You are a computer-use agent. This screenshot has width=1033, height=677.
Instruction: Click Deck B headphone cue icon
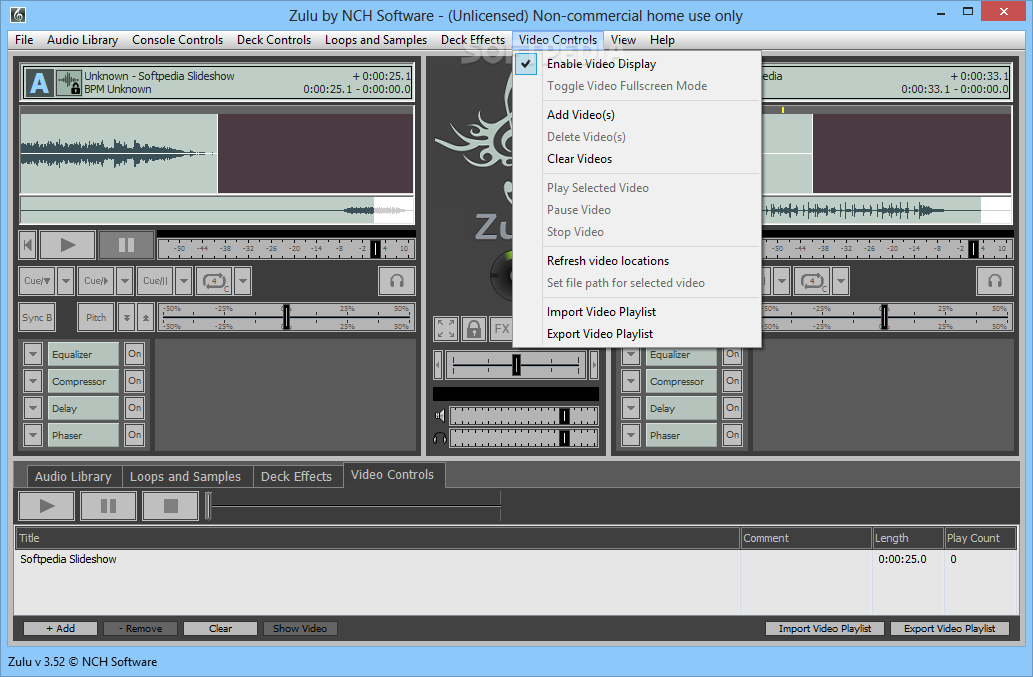pyautogui.click(x=994, y=281)
